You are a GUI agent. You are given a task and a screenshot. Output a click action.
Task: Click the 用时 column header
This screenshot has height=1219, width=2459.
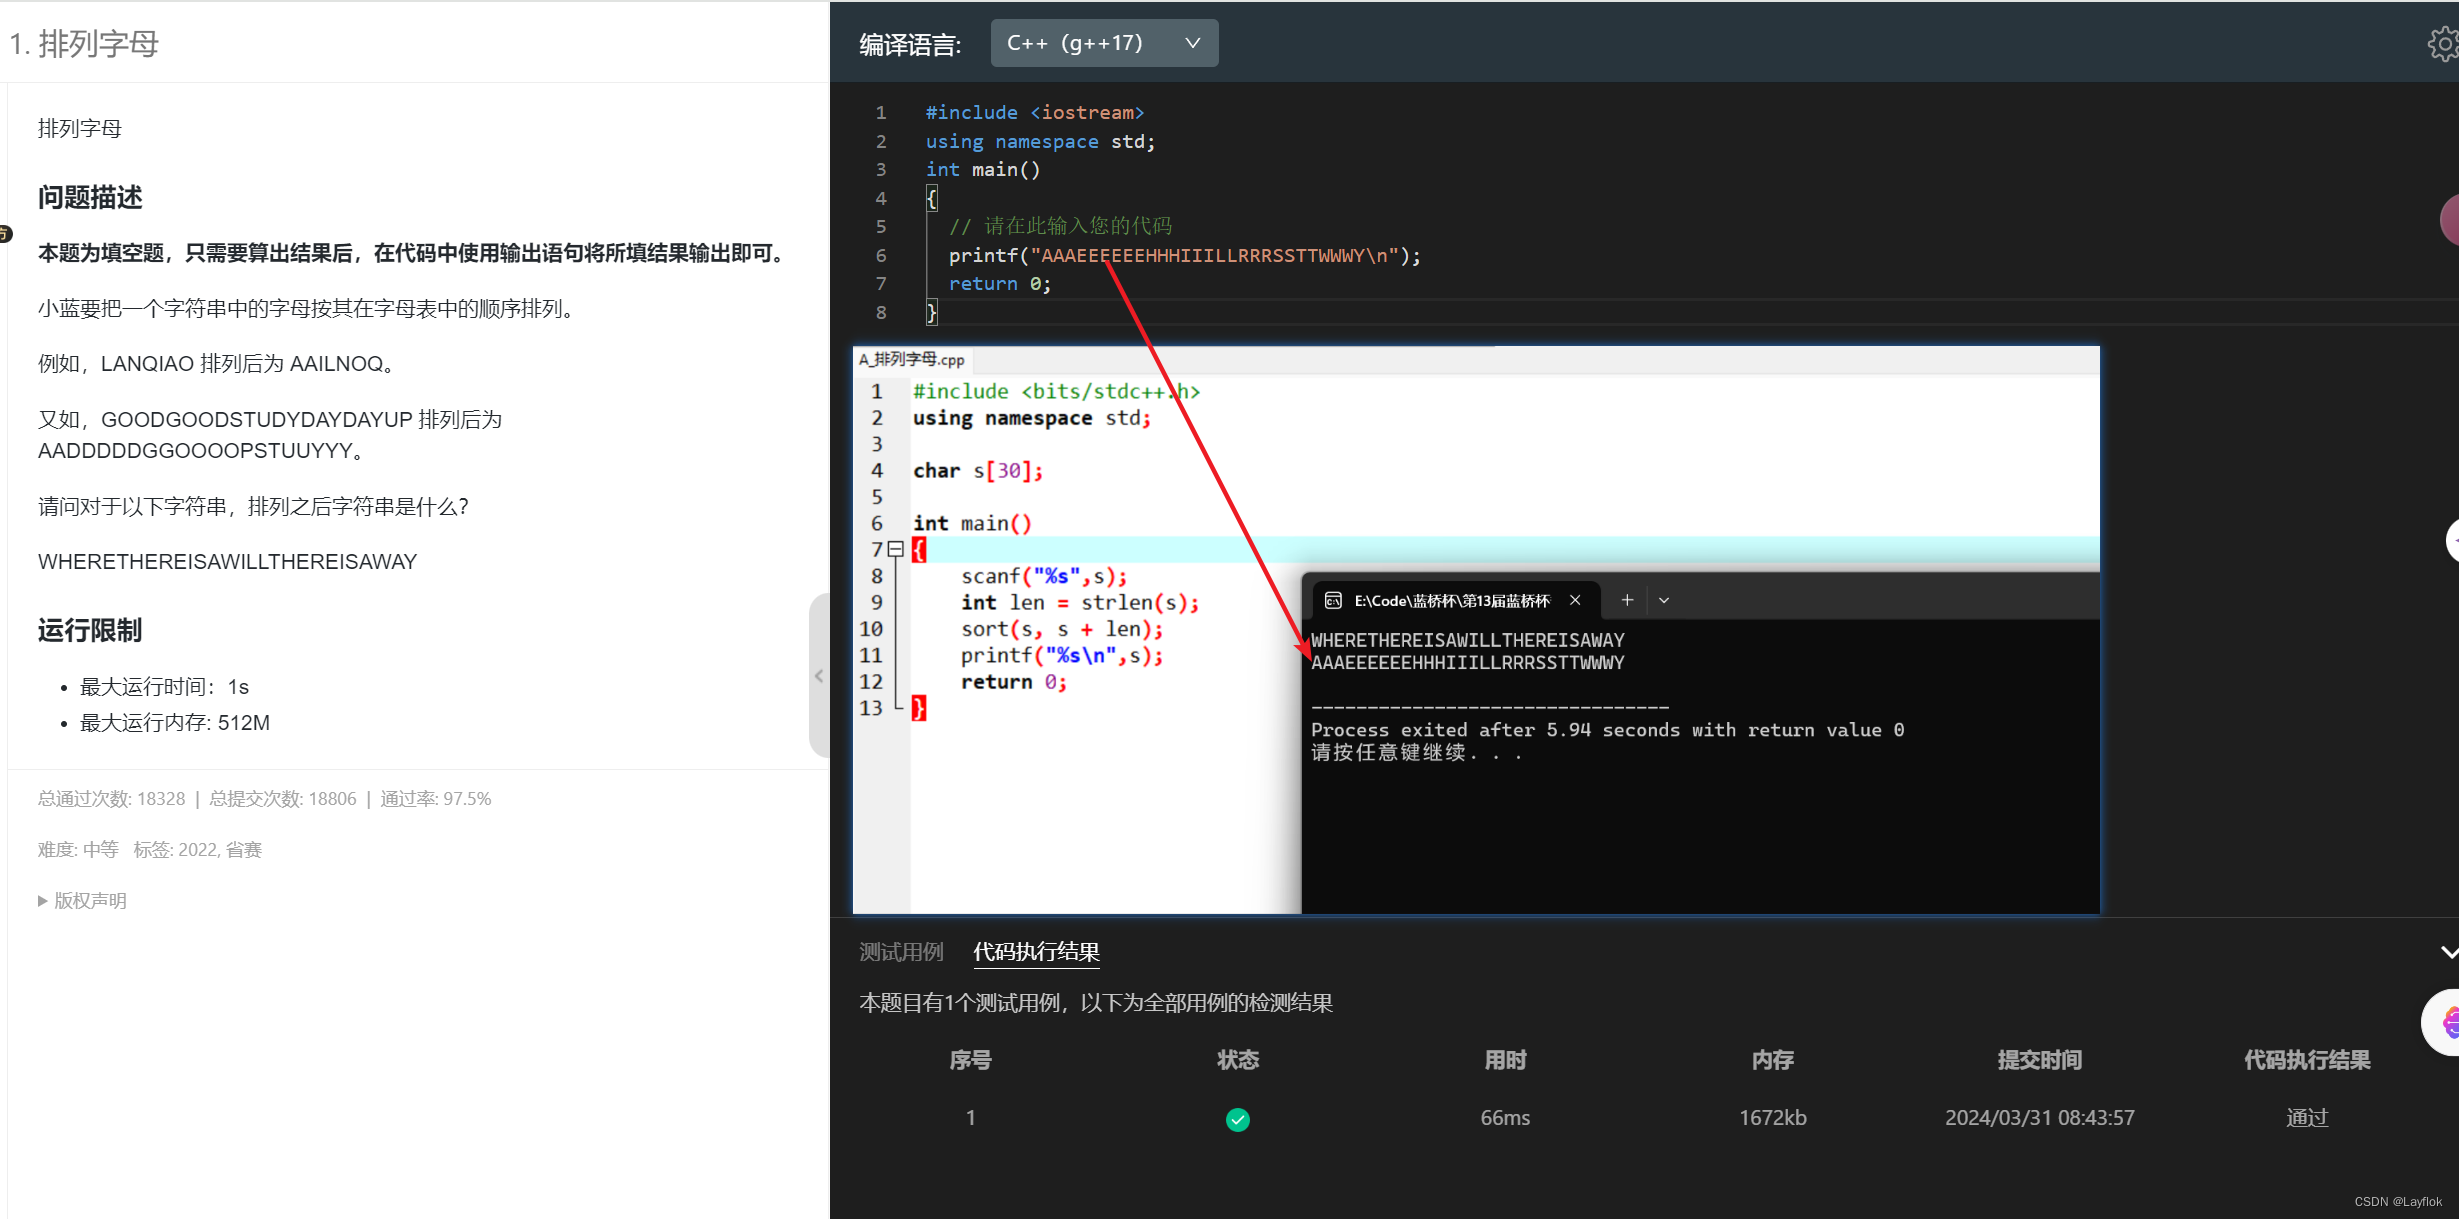click(1505, 1060)
